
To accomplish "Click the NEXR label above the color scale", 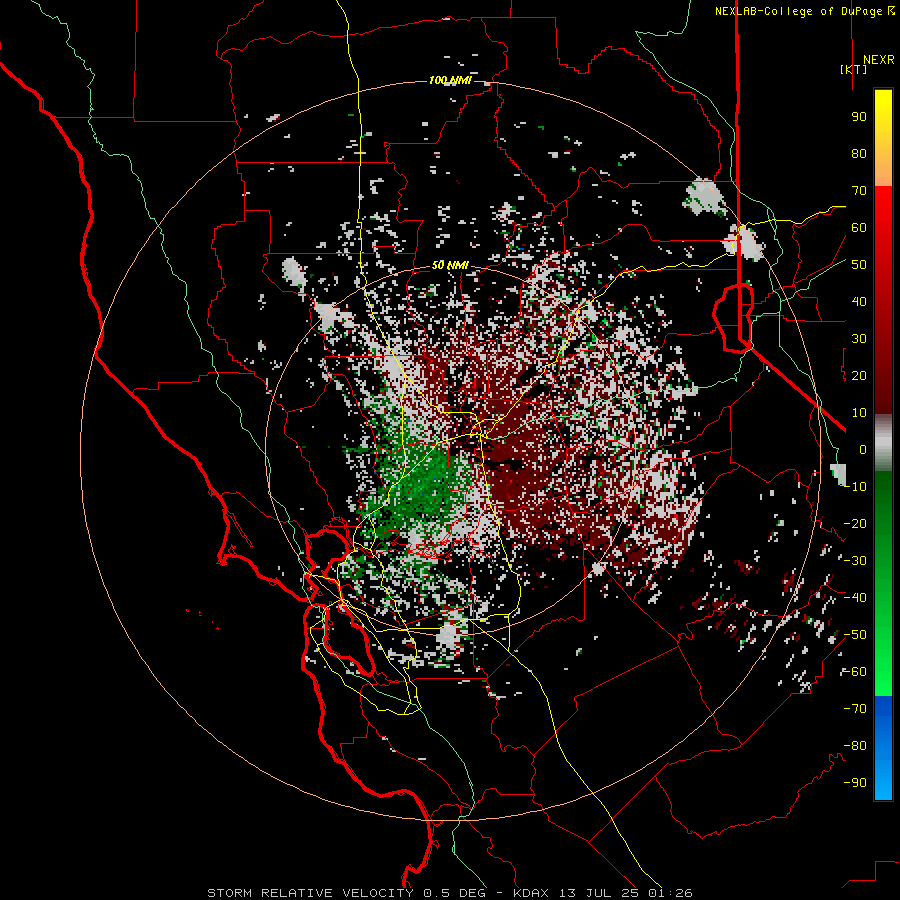I will [878, 60].
